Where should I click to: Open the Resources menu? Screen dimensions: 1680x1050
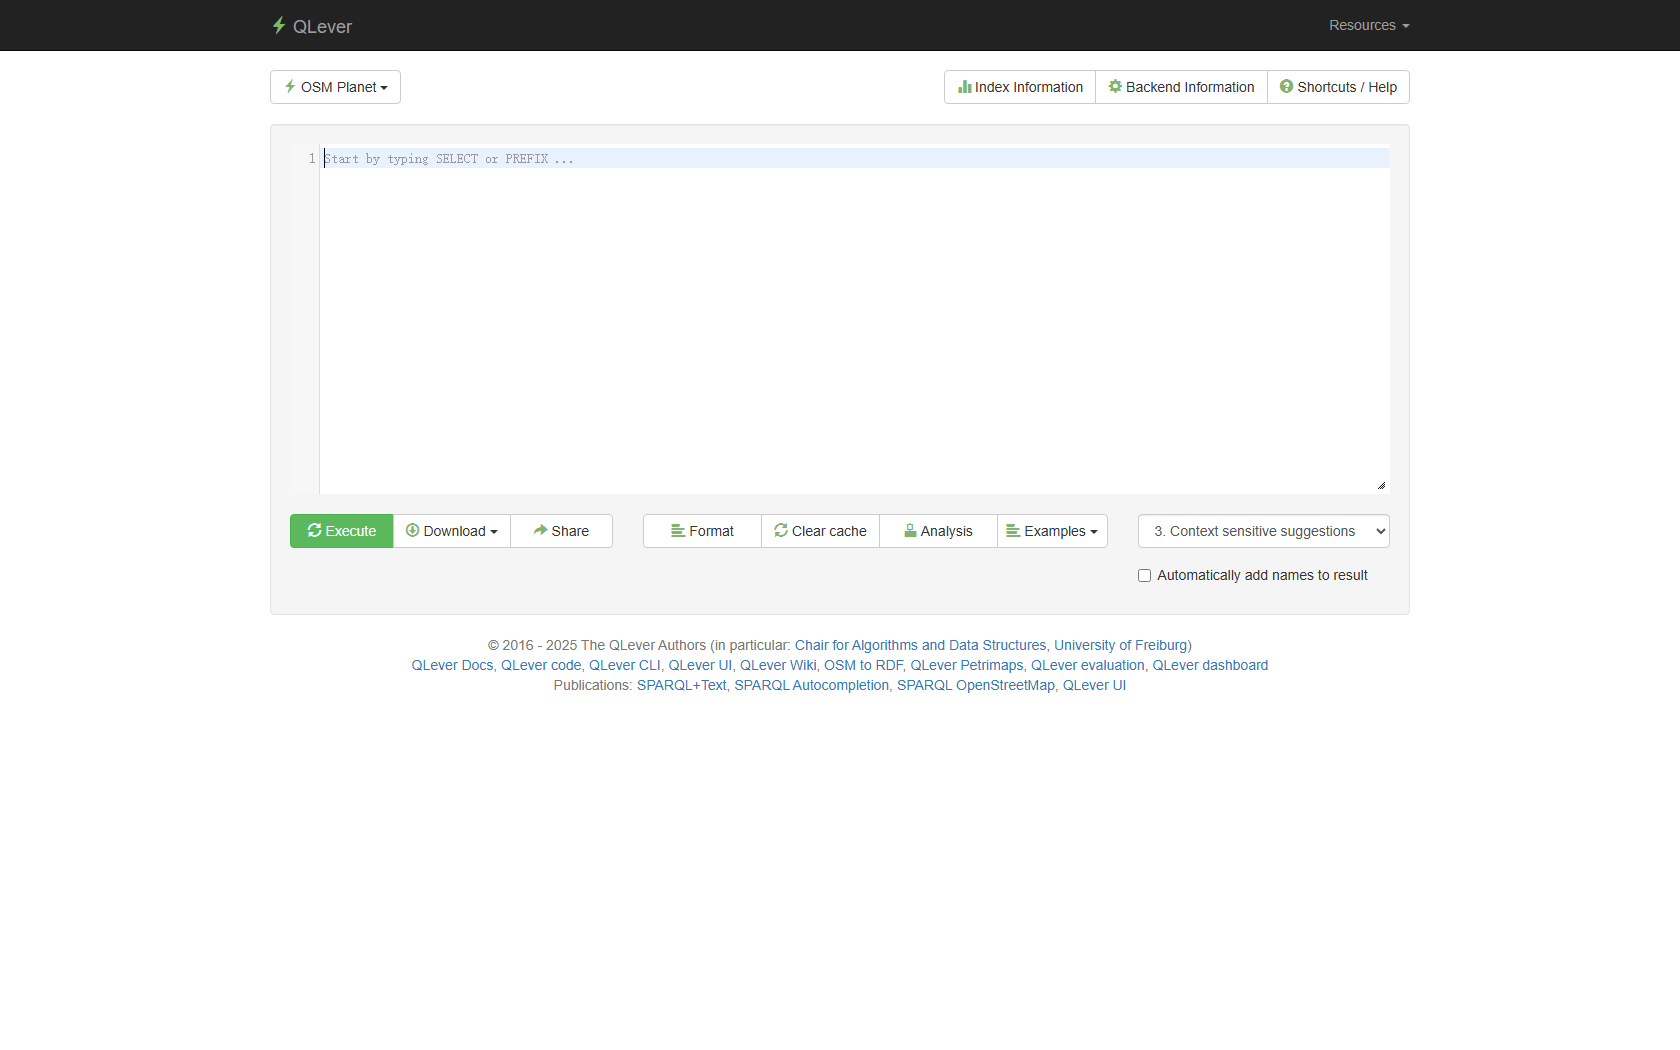click(x=1369, y=25)
